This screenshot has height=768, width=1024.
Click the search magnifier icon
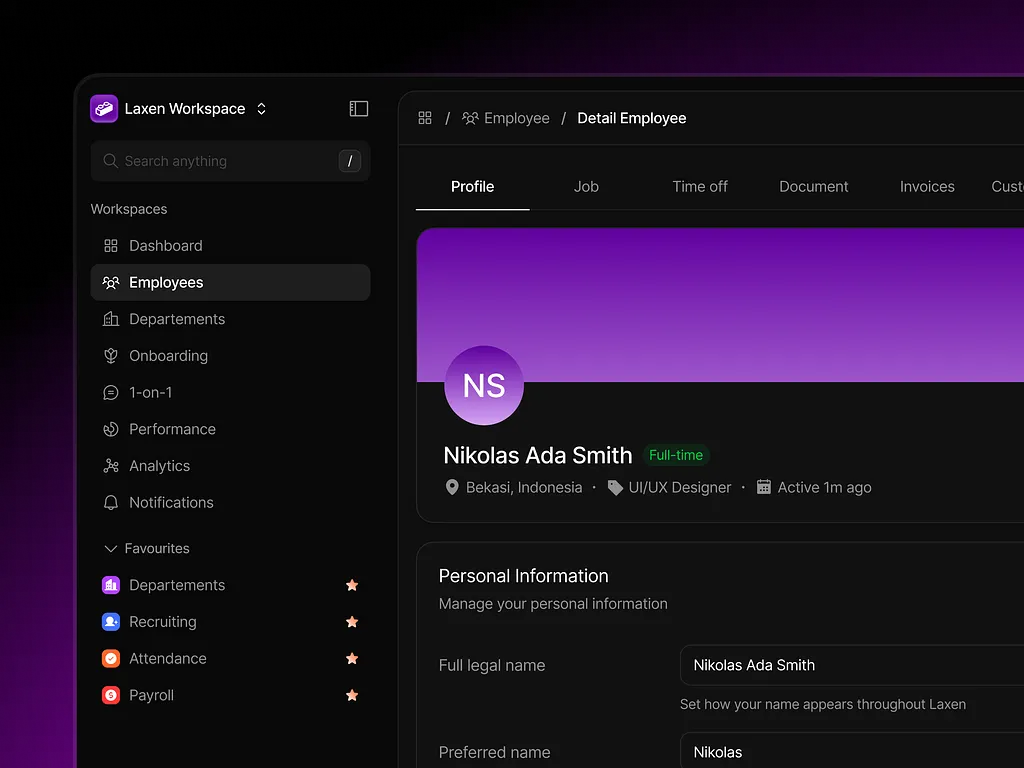[110, 161]
